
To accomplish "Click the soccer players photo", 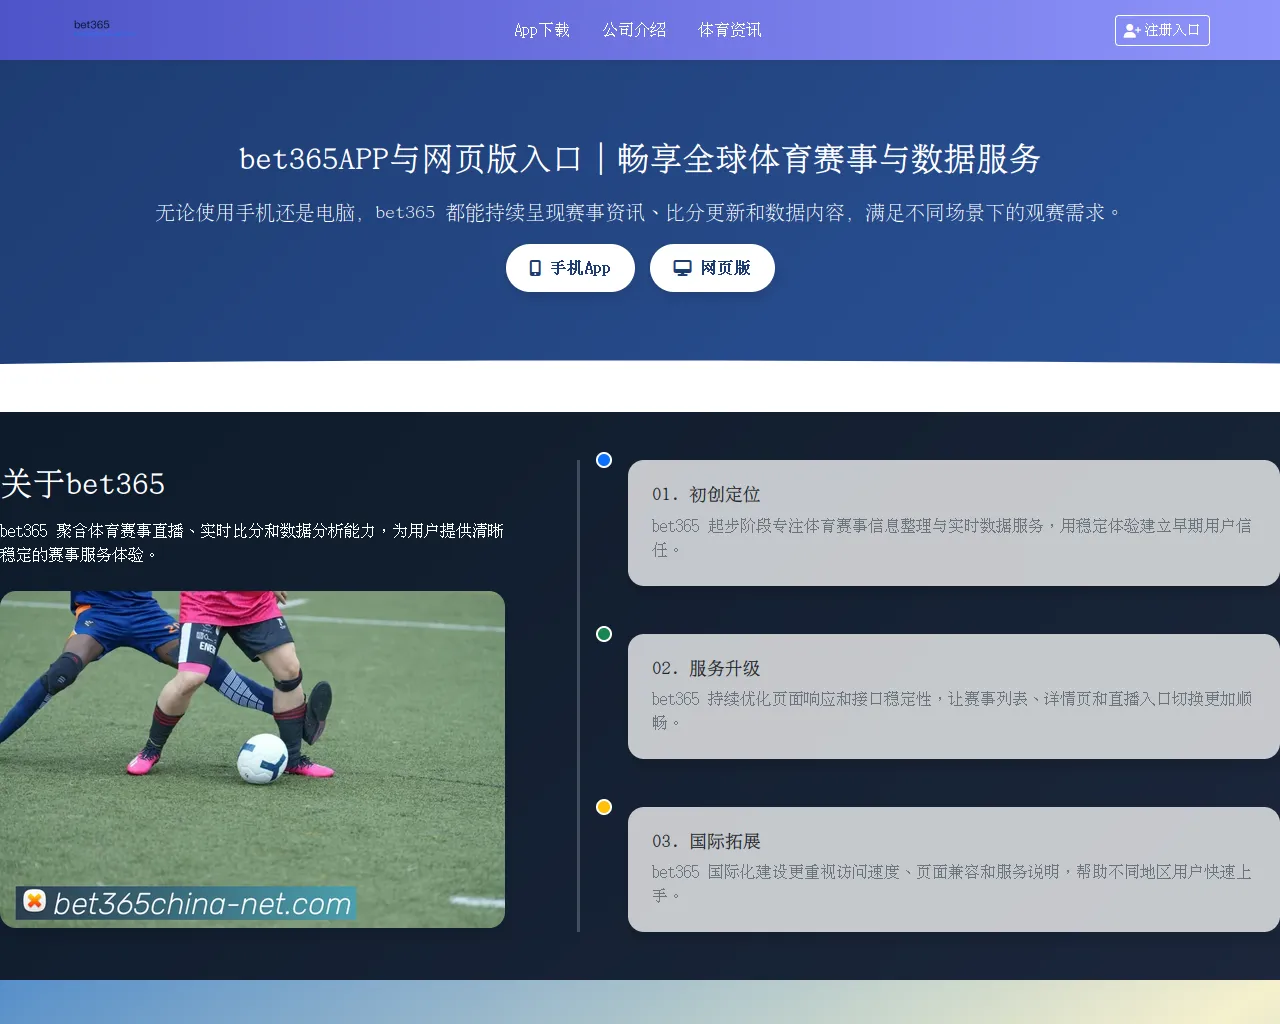I will click(252, 759).
